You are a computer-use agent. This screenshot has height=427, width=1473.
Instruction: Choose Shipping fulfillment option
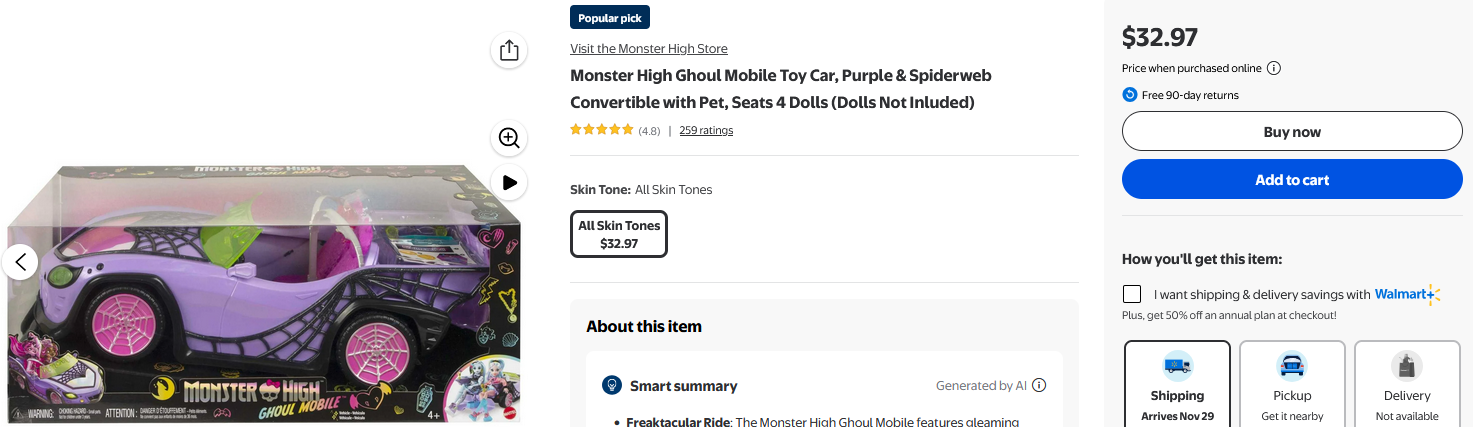1177,384
